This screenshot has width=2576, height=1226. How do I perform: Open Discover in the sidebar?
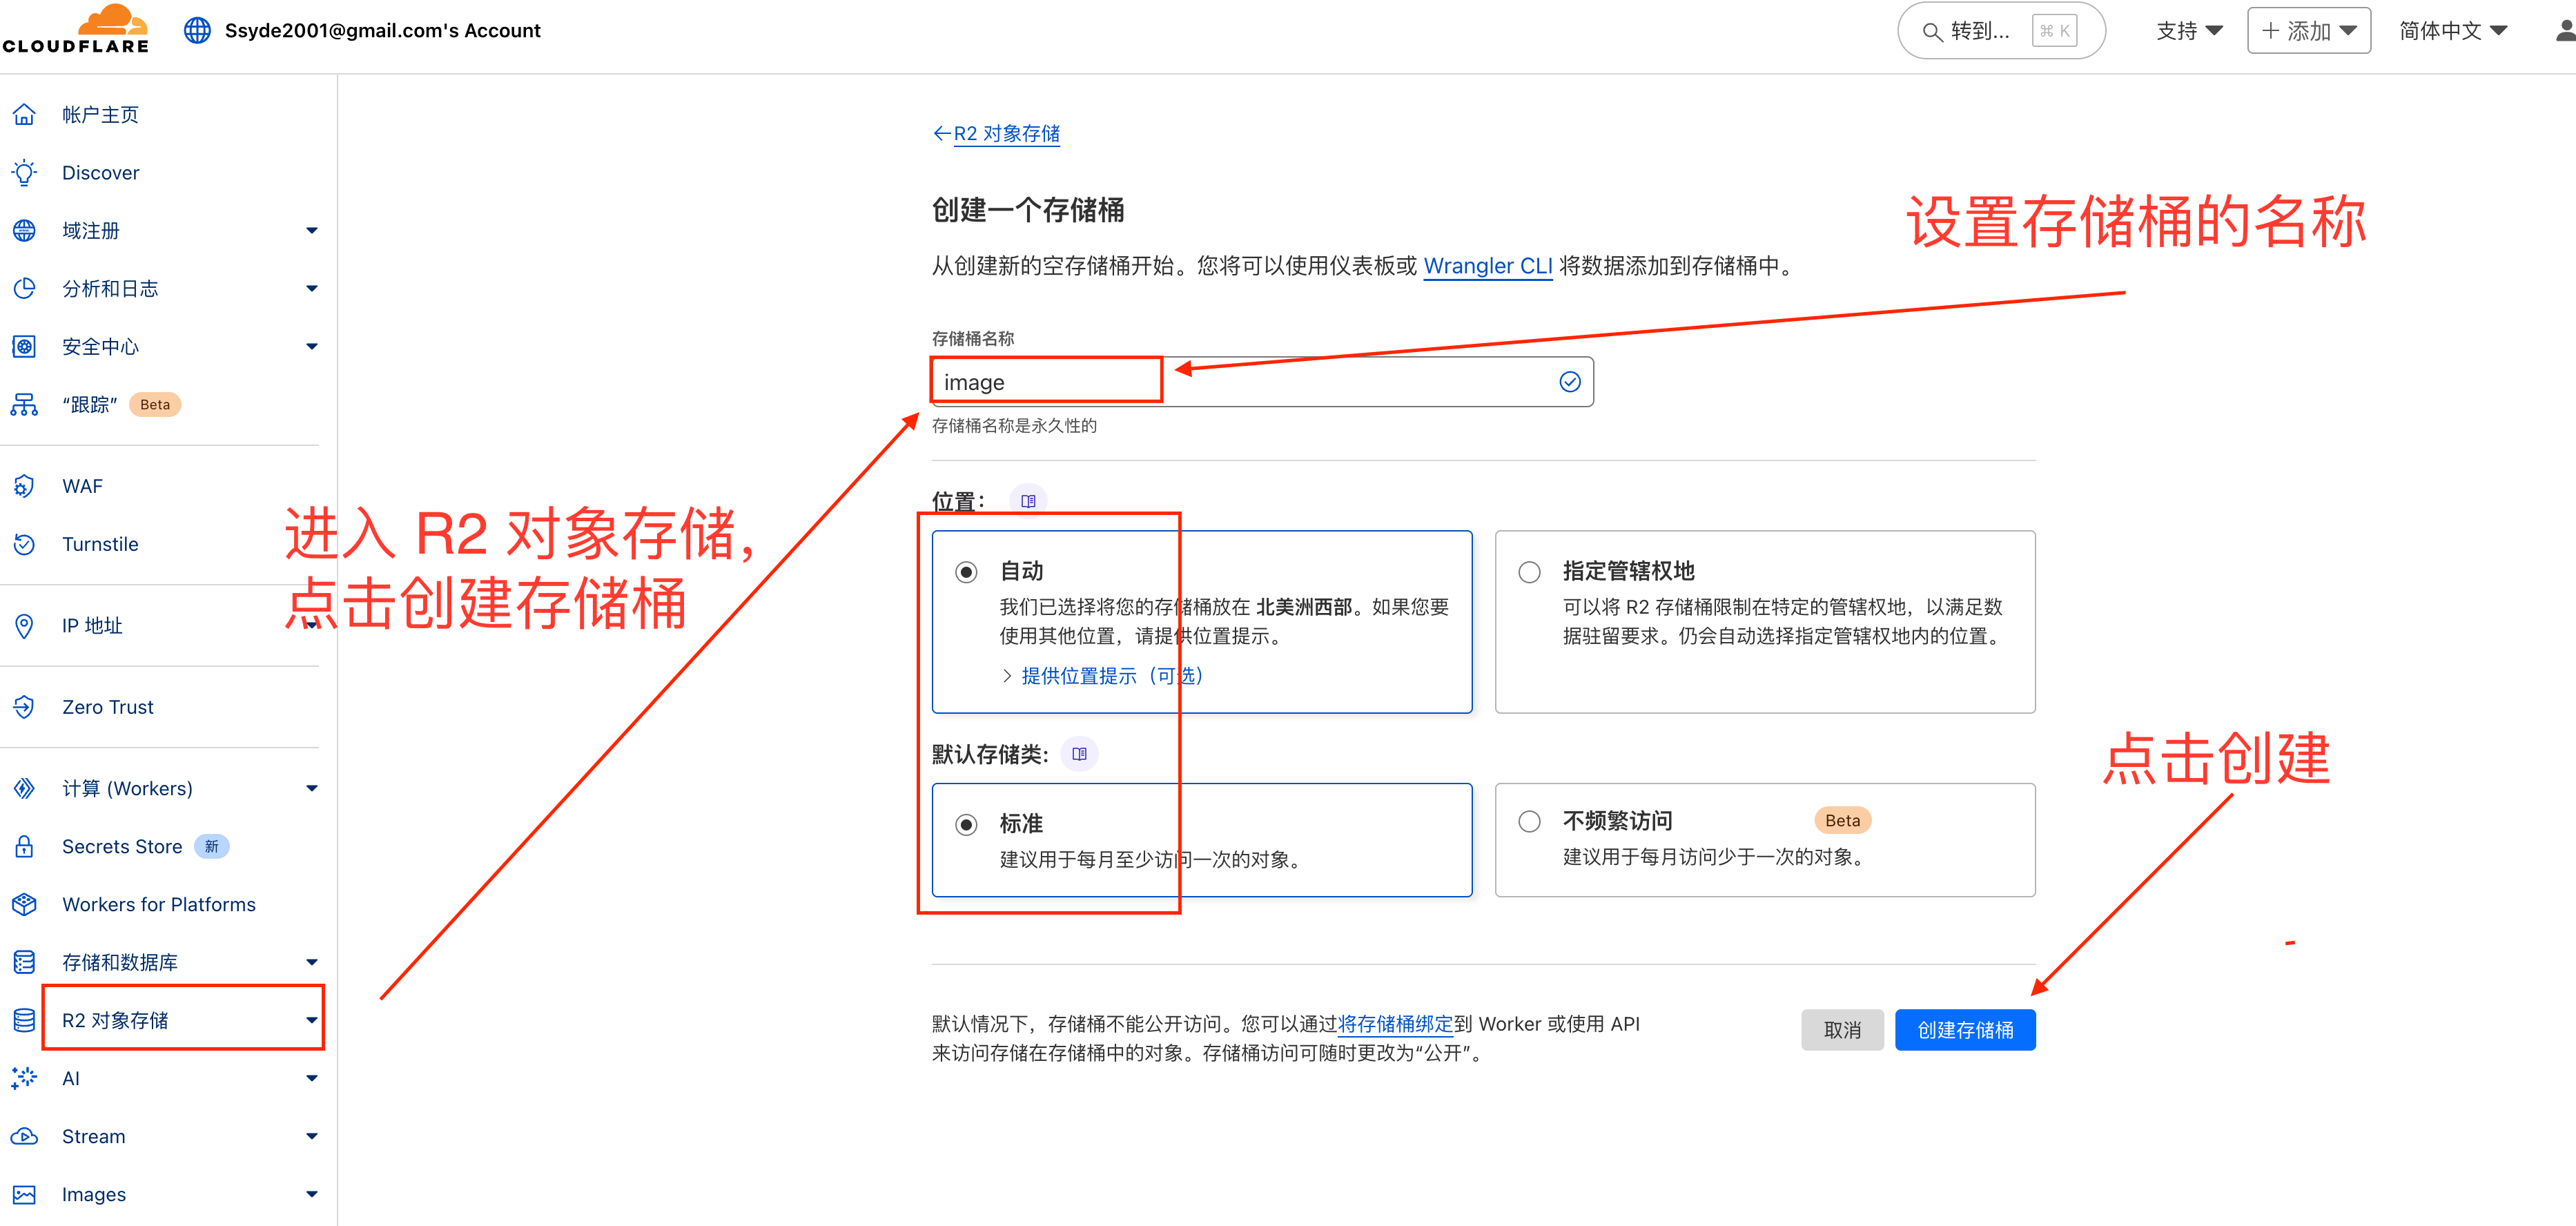click(100, 172)
